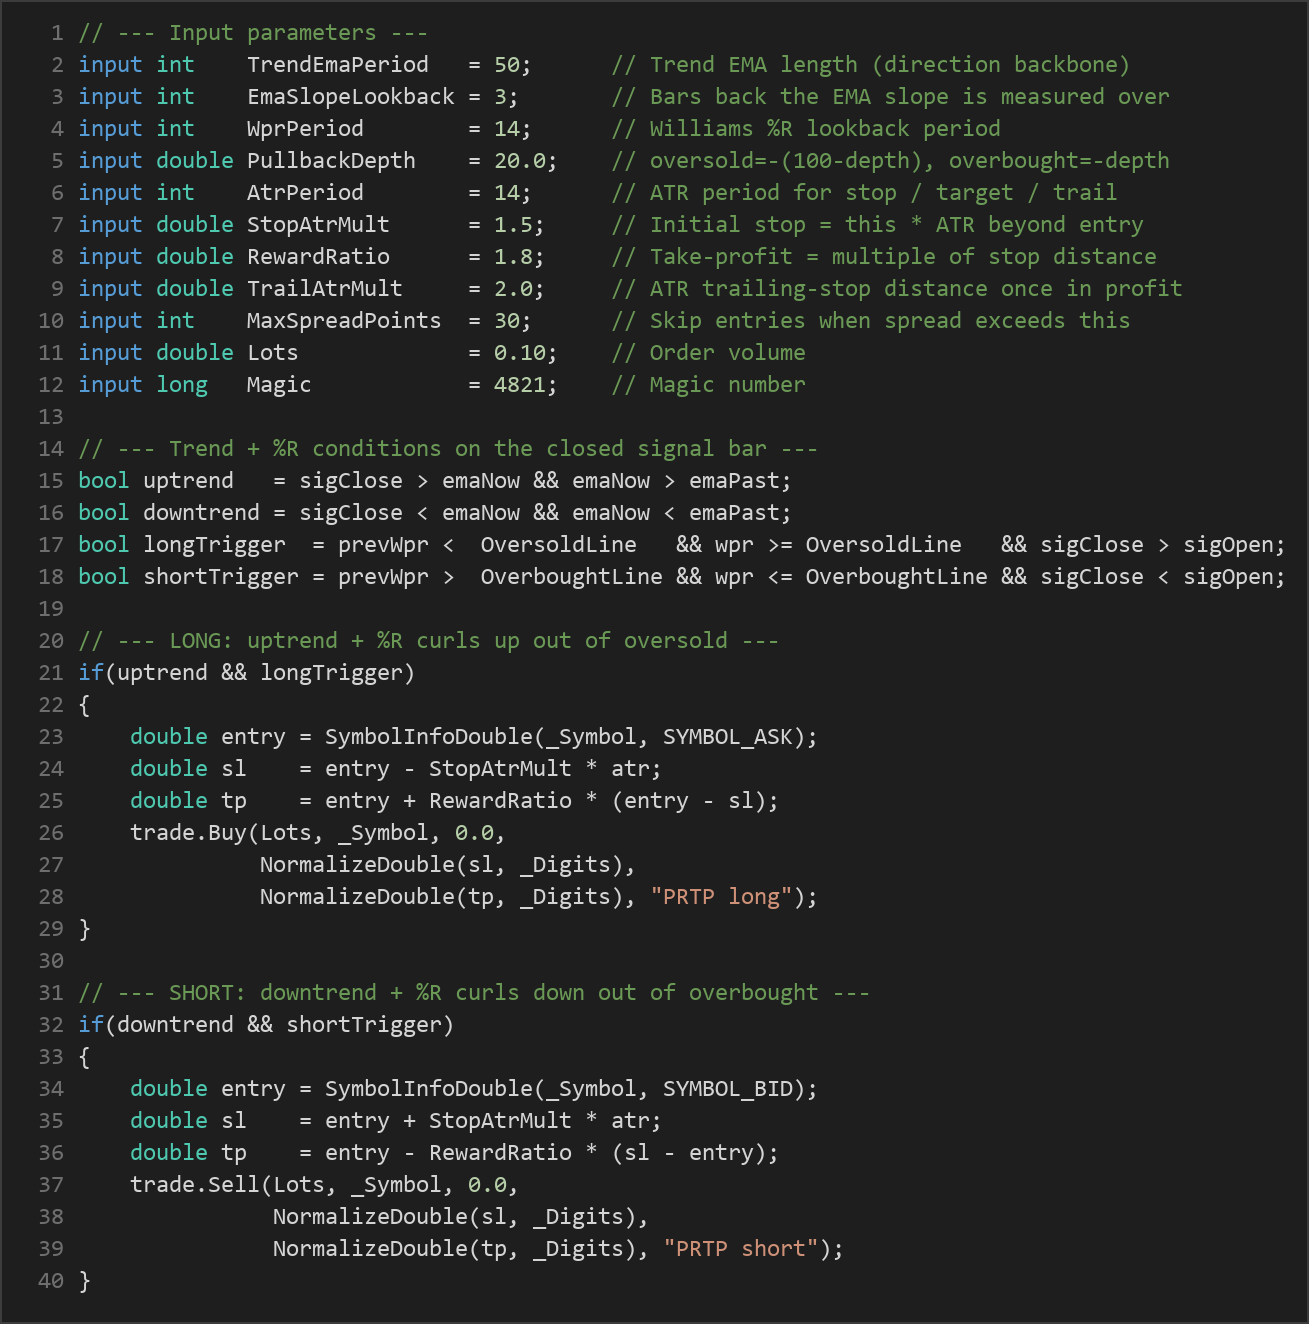Click the PullbackDepth value 20.0
Viewport: 1309px width, 1324px height.
click(519, 161)
